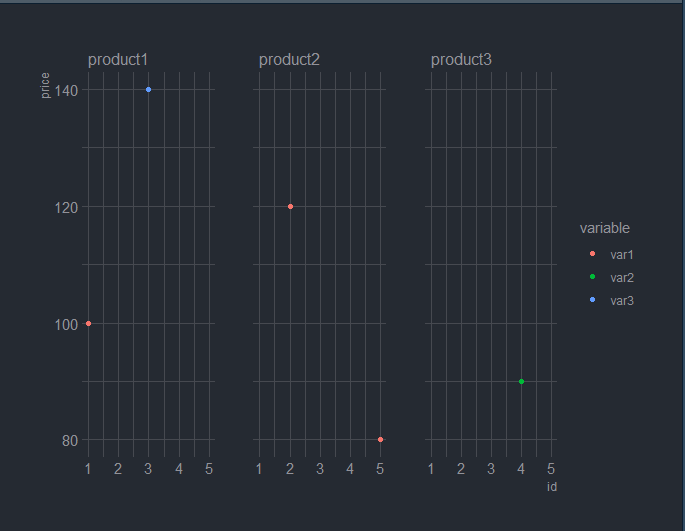Click the red point at price 80 in product2
The height and width of the screenshot is (531, 685).
381,440
